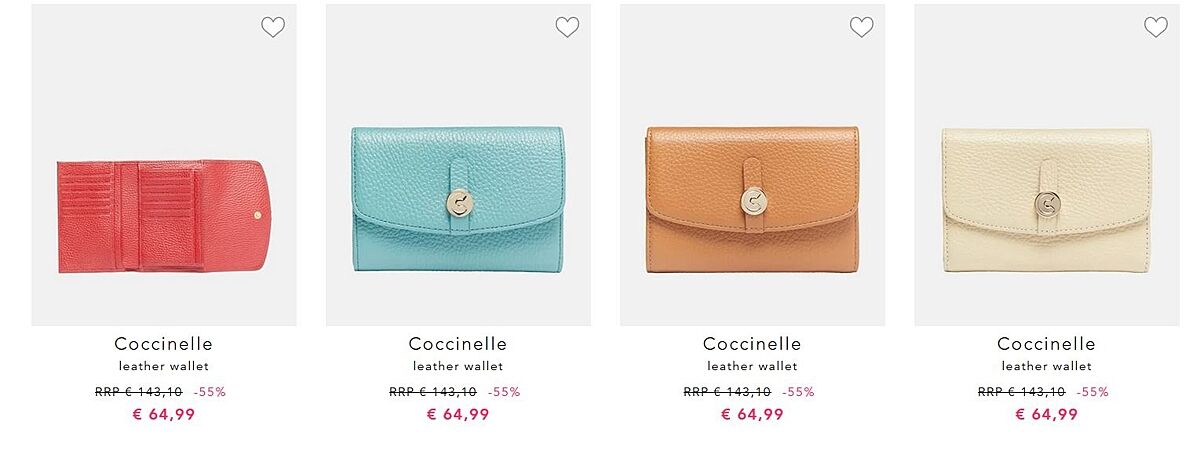Click € 64,99 price of red wallet
The image size is (1200, 469).
164,414
